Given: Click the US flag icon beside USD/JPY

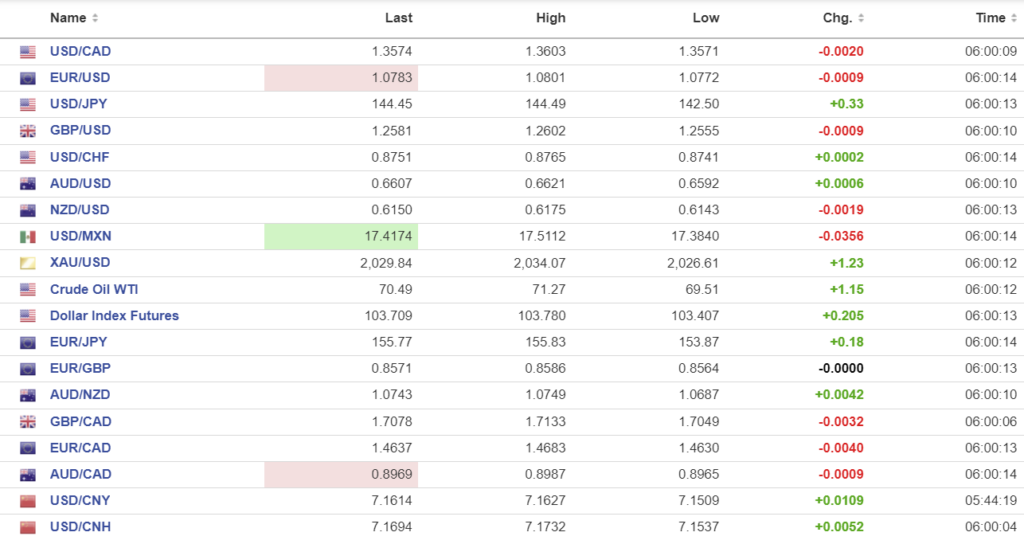Looking at the screenshot, I should click(28, 104).
